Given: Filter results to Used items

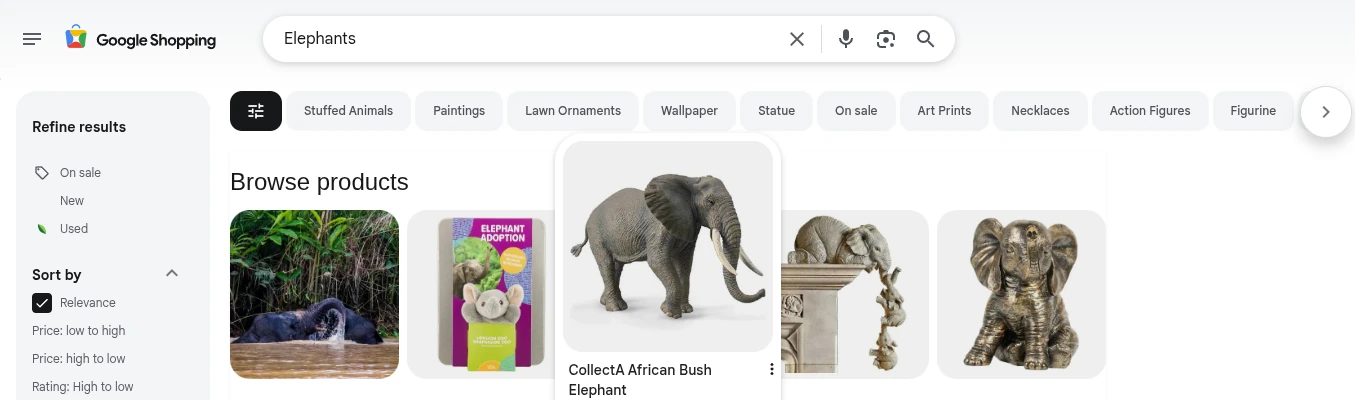Looking at the screenshot, I should 74,229.
